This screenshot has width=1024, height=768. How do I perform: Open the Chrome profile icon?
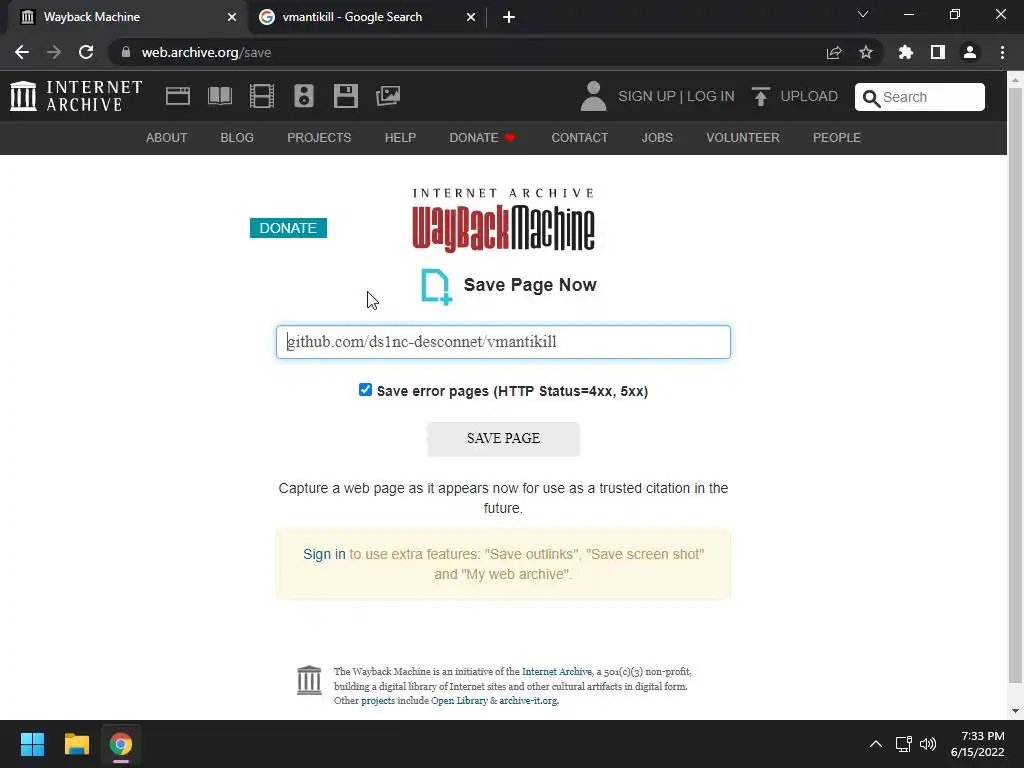pos(970,52)
